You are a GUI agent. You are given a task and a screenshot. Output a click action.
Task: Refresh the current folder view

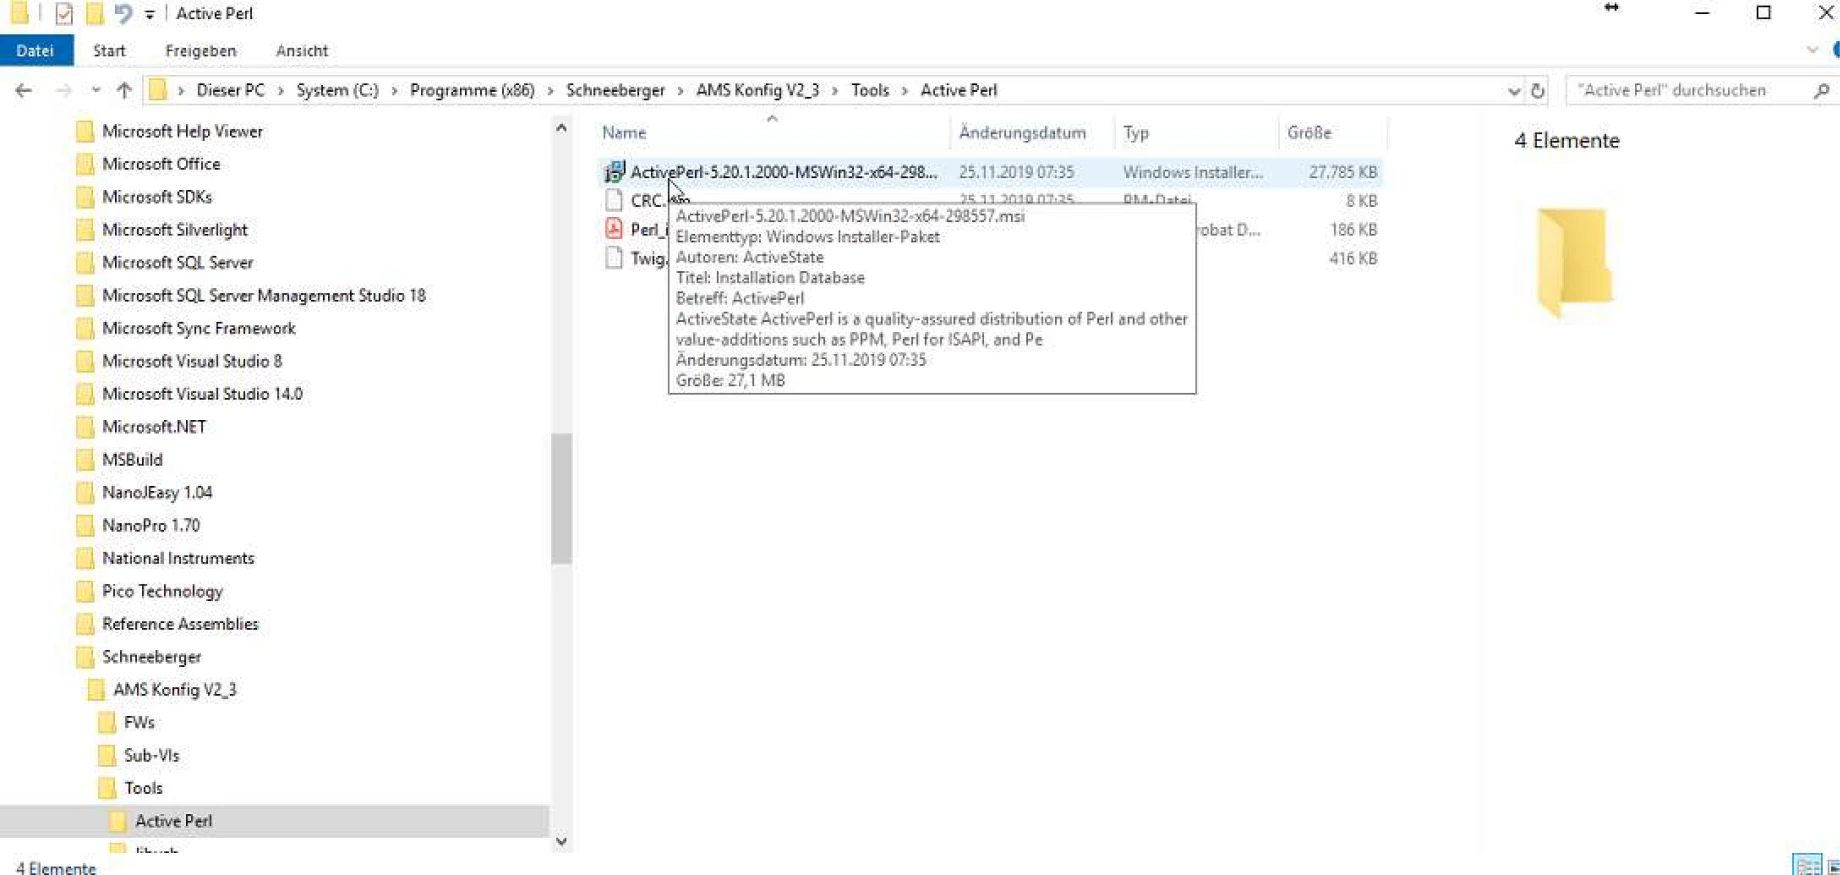[x=1538, y=91]
